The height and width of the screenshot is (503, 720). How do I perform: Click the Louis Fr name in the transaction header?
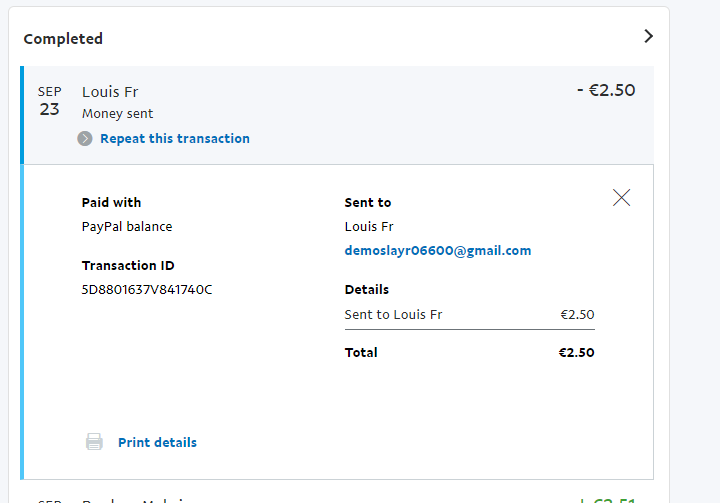110,92
